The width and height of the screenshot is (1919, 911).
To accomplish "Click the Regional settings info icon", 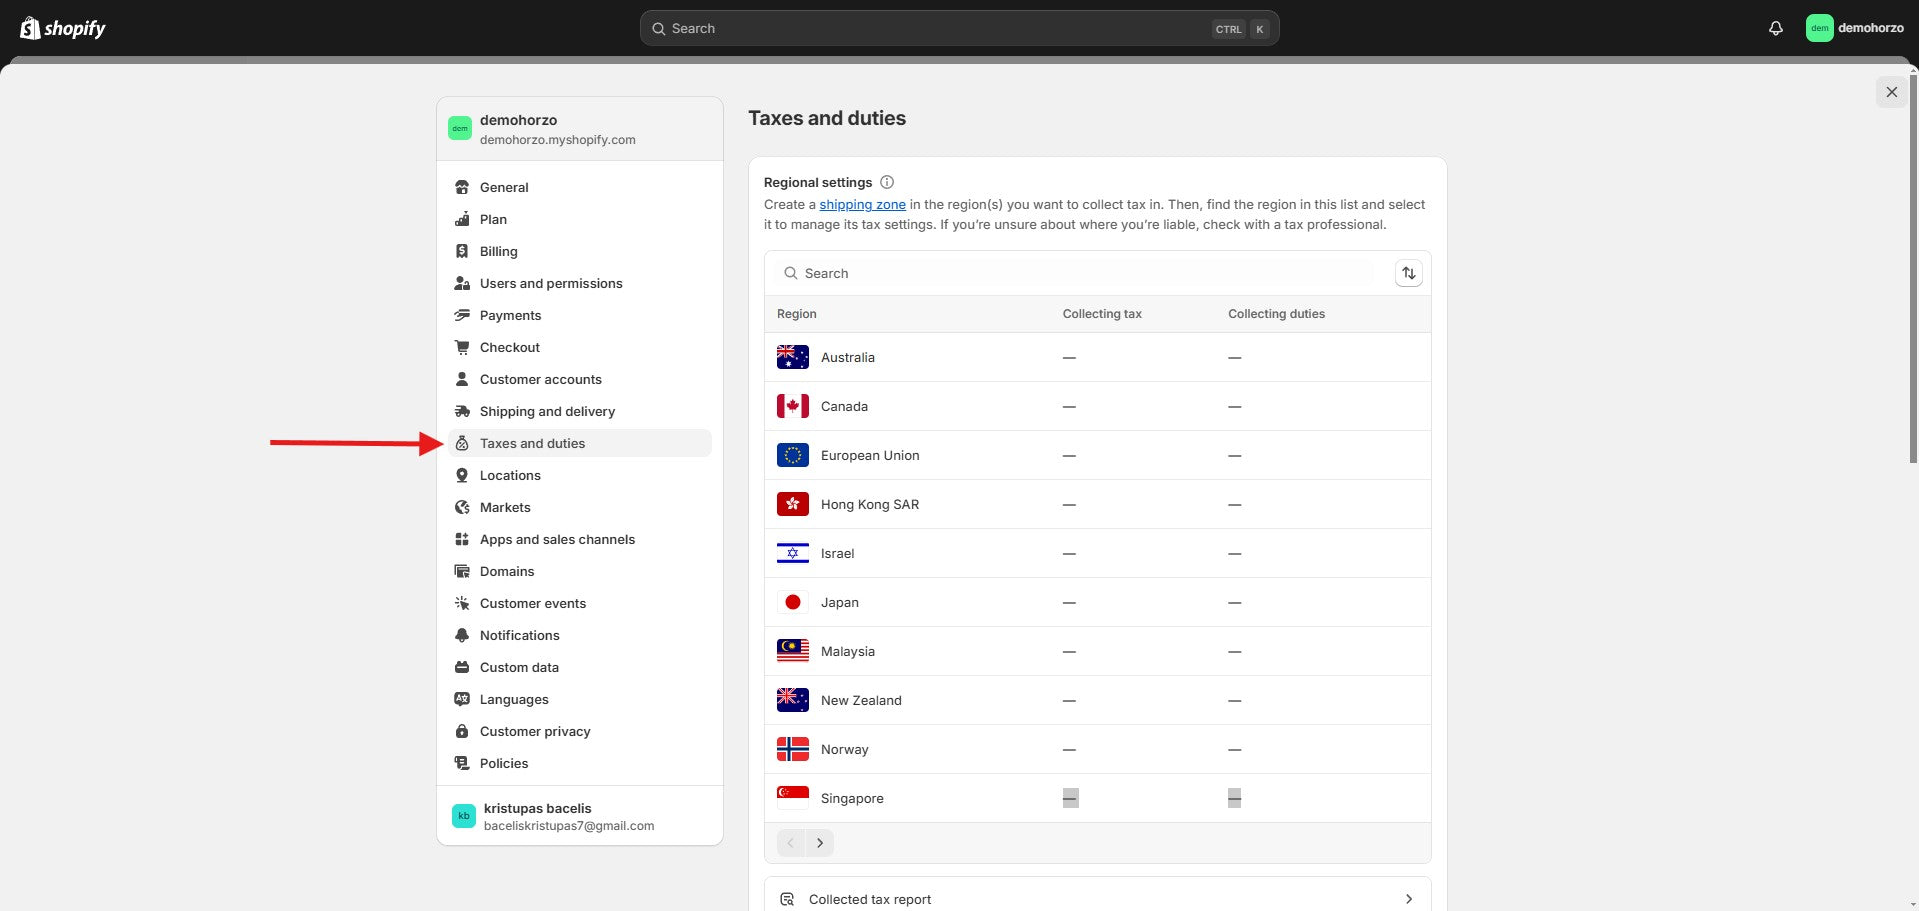I will (887, 182).
